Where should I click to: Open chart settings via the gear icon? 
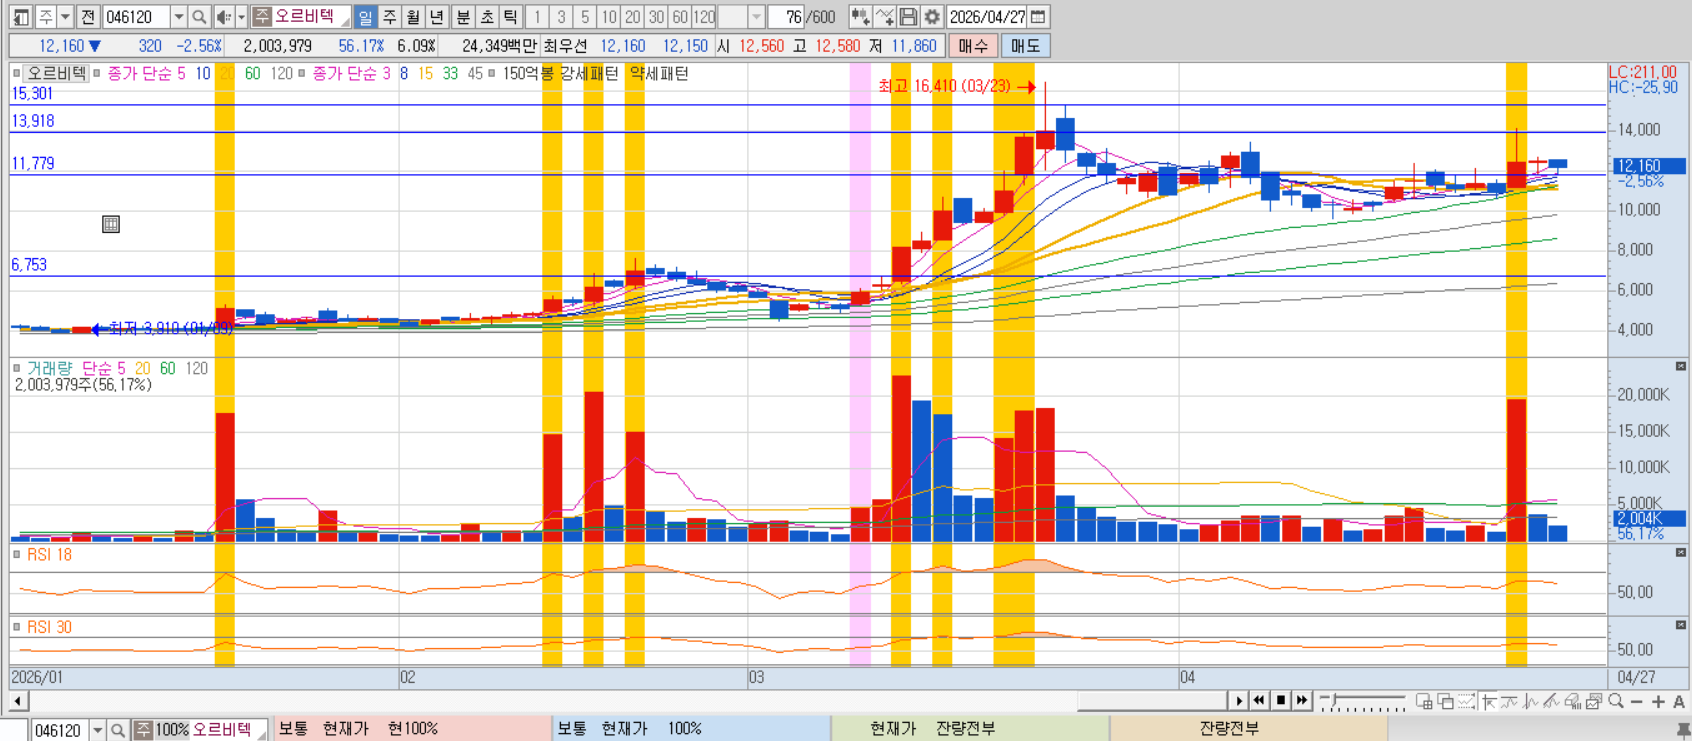pyautogui.click(x=932, y=17)
